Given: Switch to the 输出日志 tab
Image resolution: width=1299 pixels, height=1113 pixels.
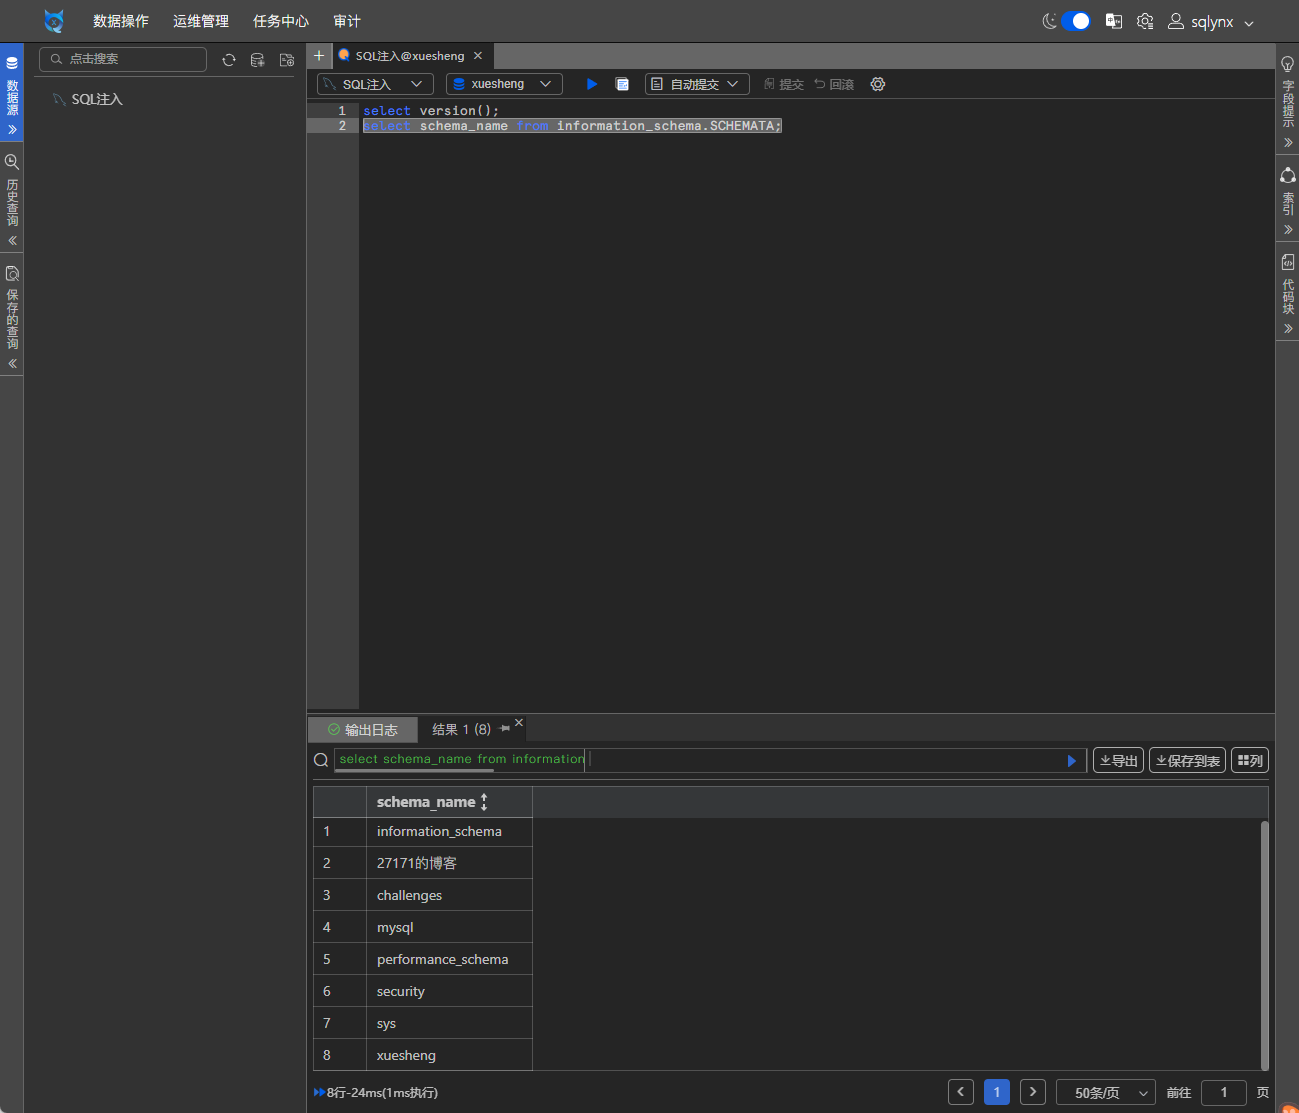Looking at the screenshot, I should click(x=363, y=730).
